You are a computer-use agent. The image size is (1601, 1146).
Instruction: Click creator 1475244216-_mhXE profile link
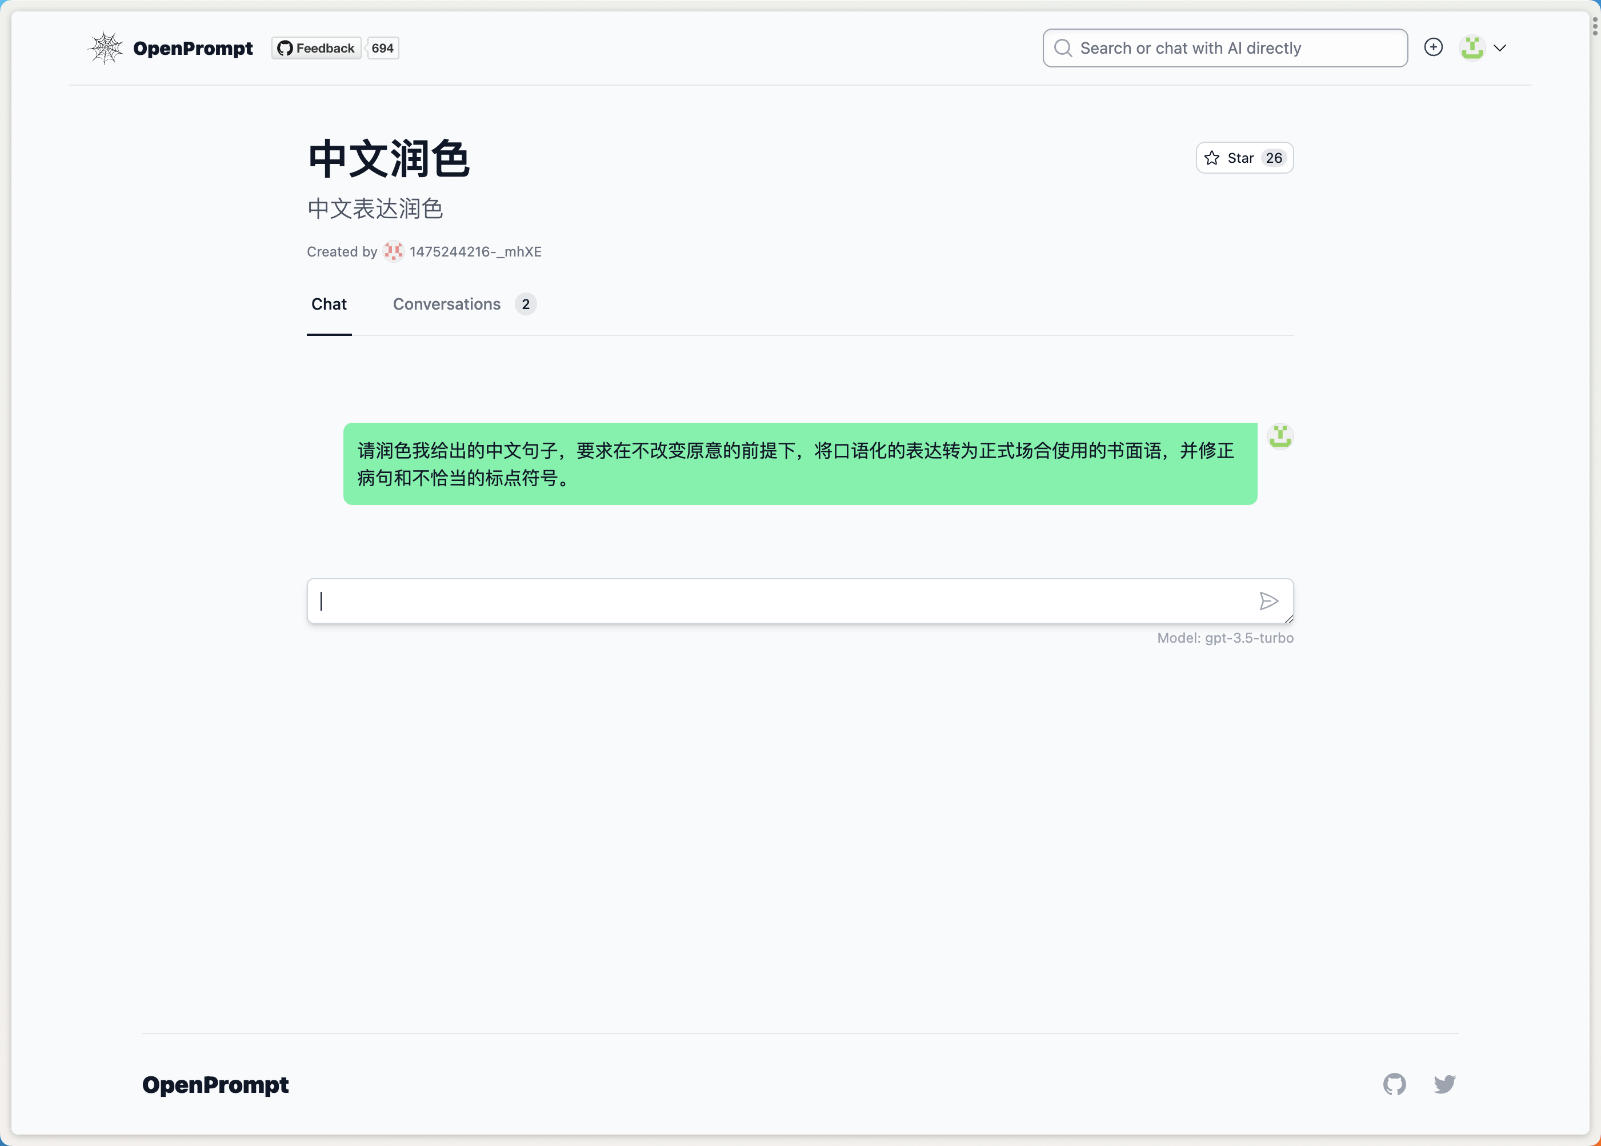[474, 252]
